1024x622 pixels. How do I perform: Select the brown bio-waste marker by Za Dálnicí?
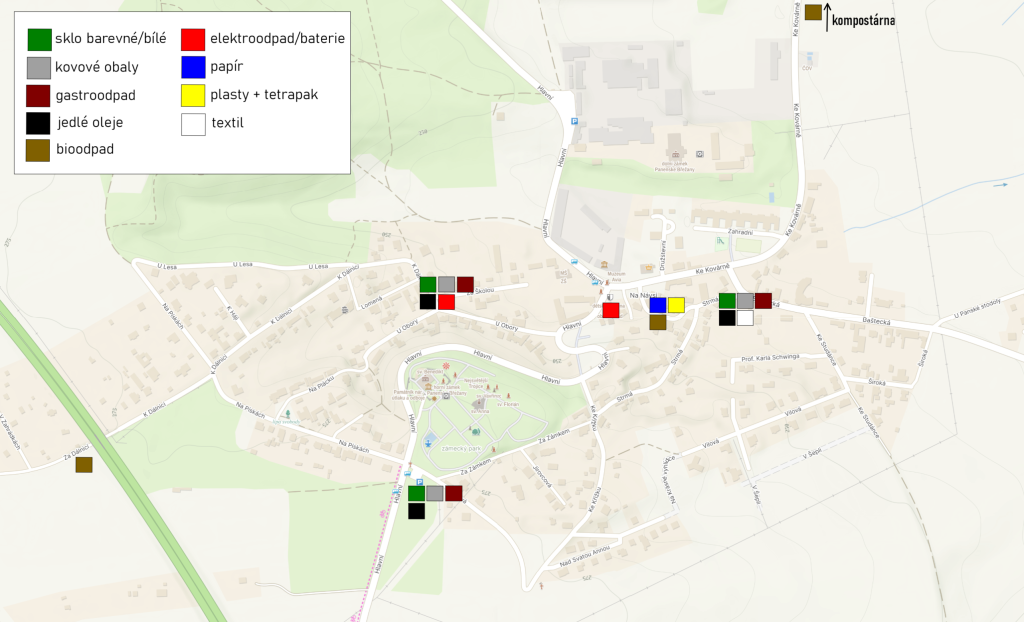[x=84, y=464]
